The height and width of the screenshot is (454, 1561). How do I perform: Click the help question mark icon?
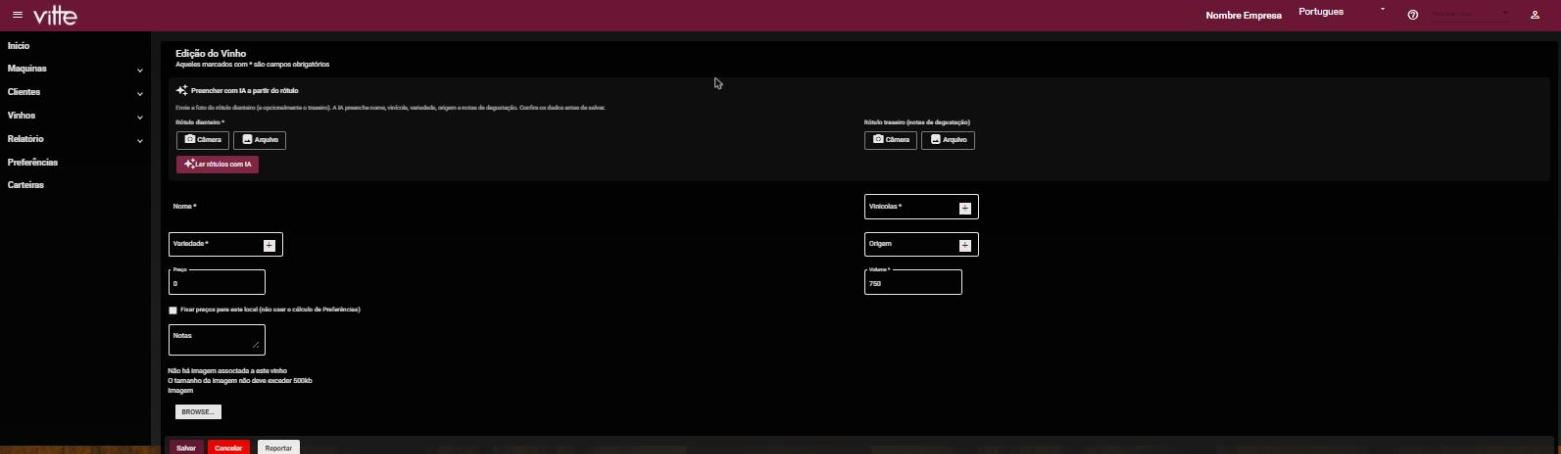click(x=1413, y=15)
